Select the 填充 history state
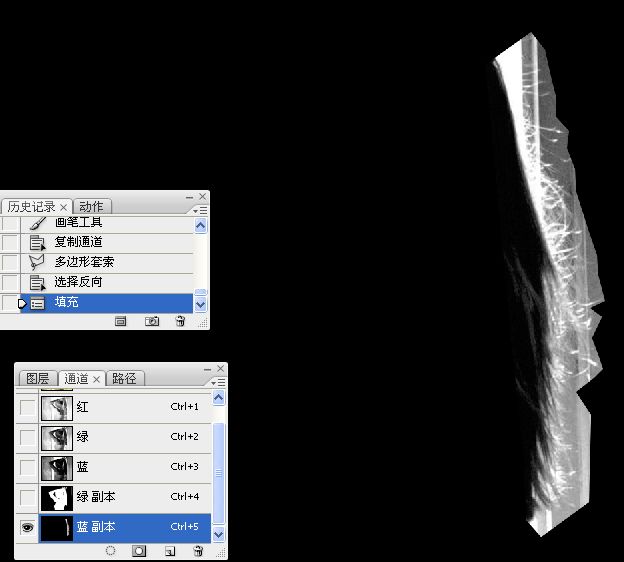This screenshot has height=562, width=624. pos(107,303)
